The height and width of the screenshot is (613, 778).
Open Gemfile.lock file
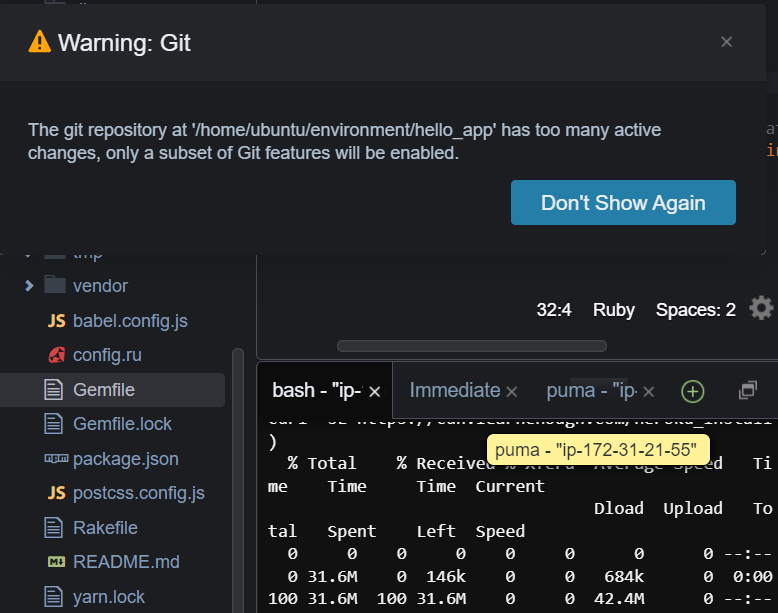pos(122,424)
